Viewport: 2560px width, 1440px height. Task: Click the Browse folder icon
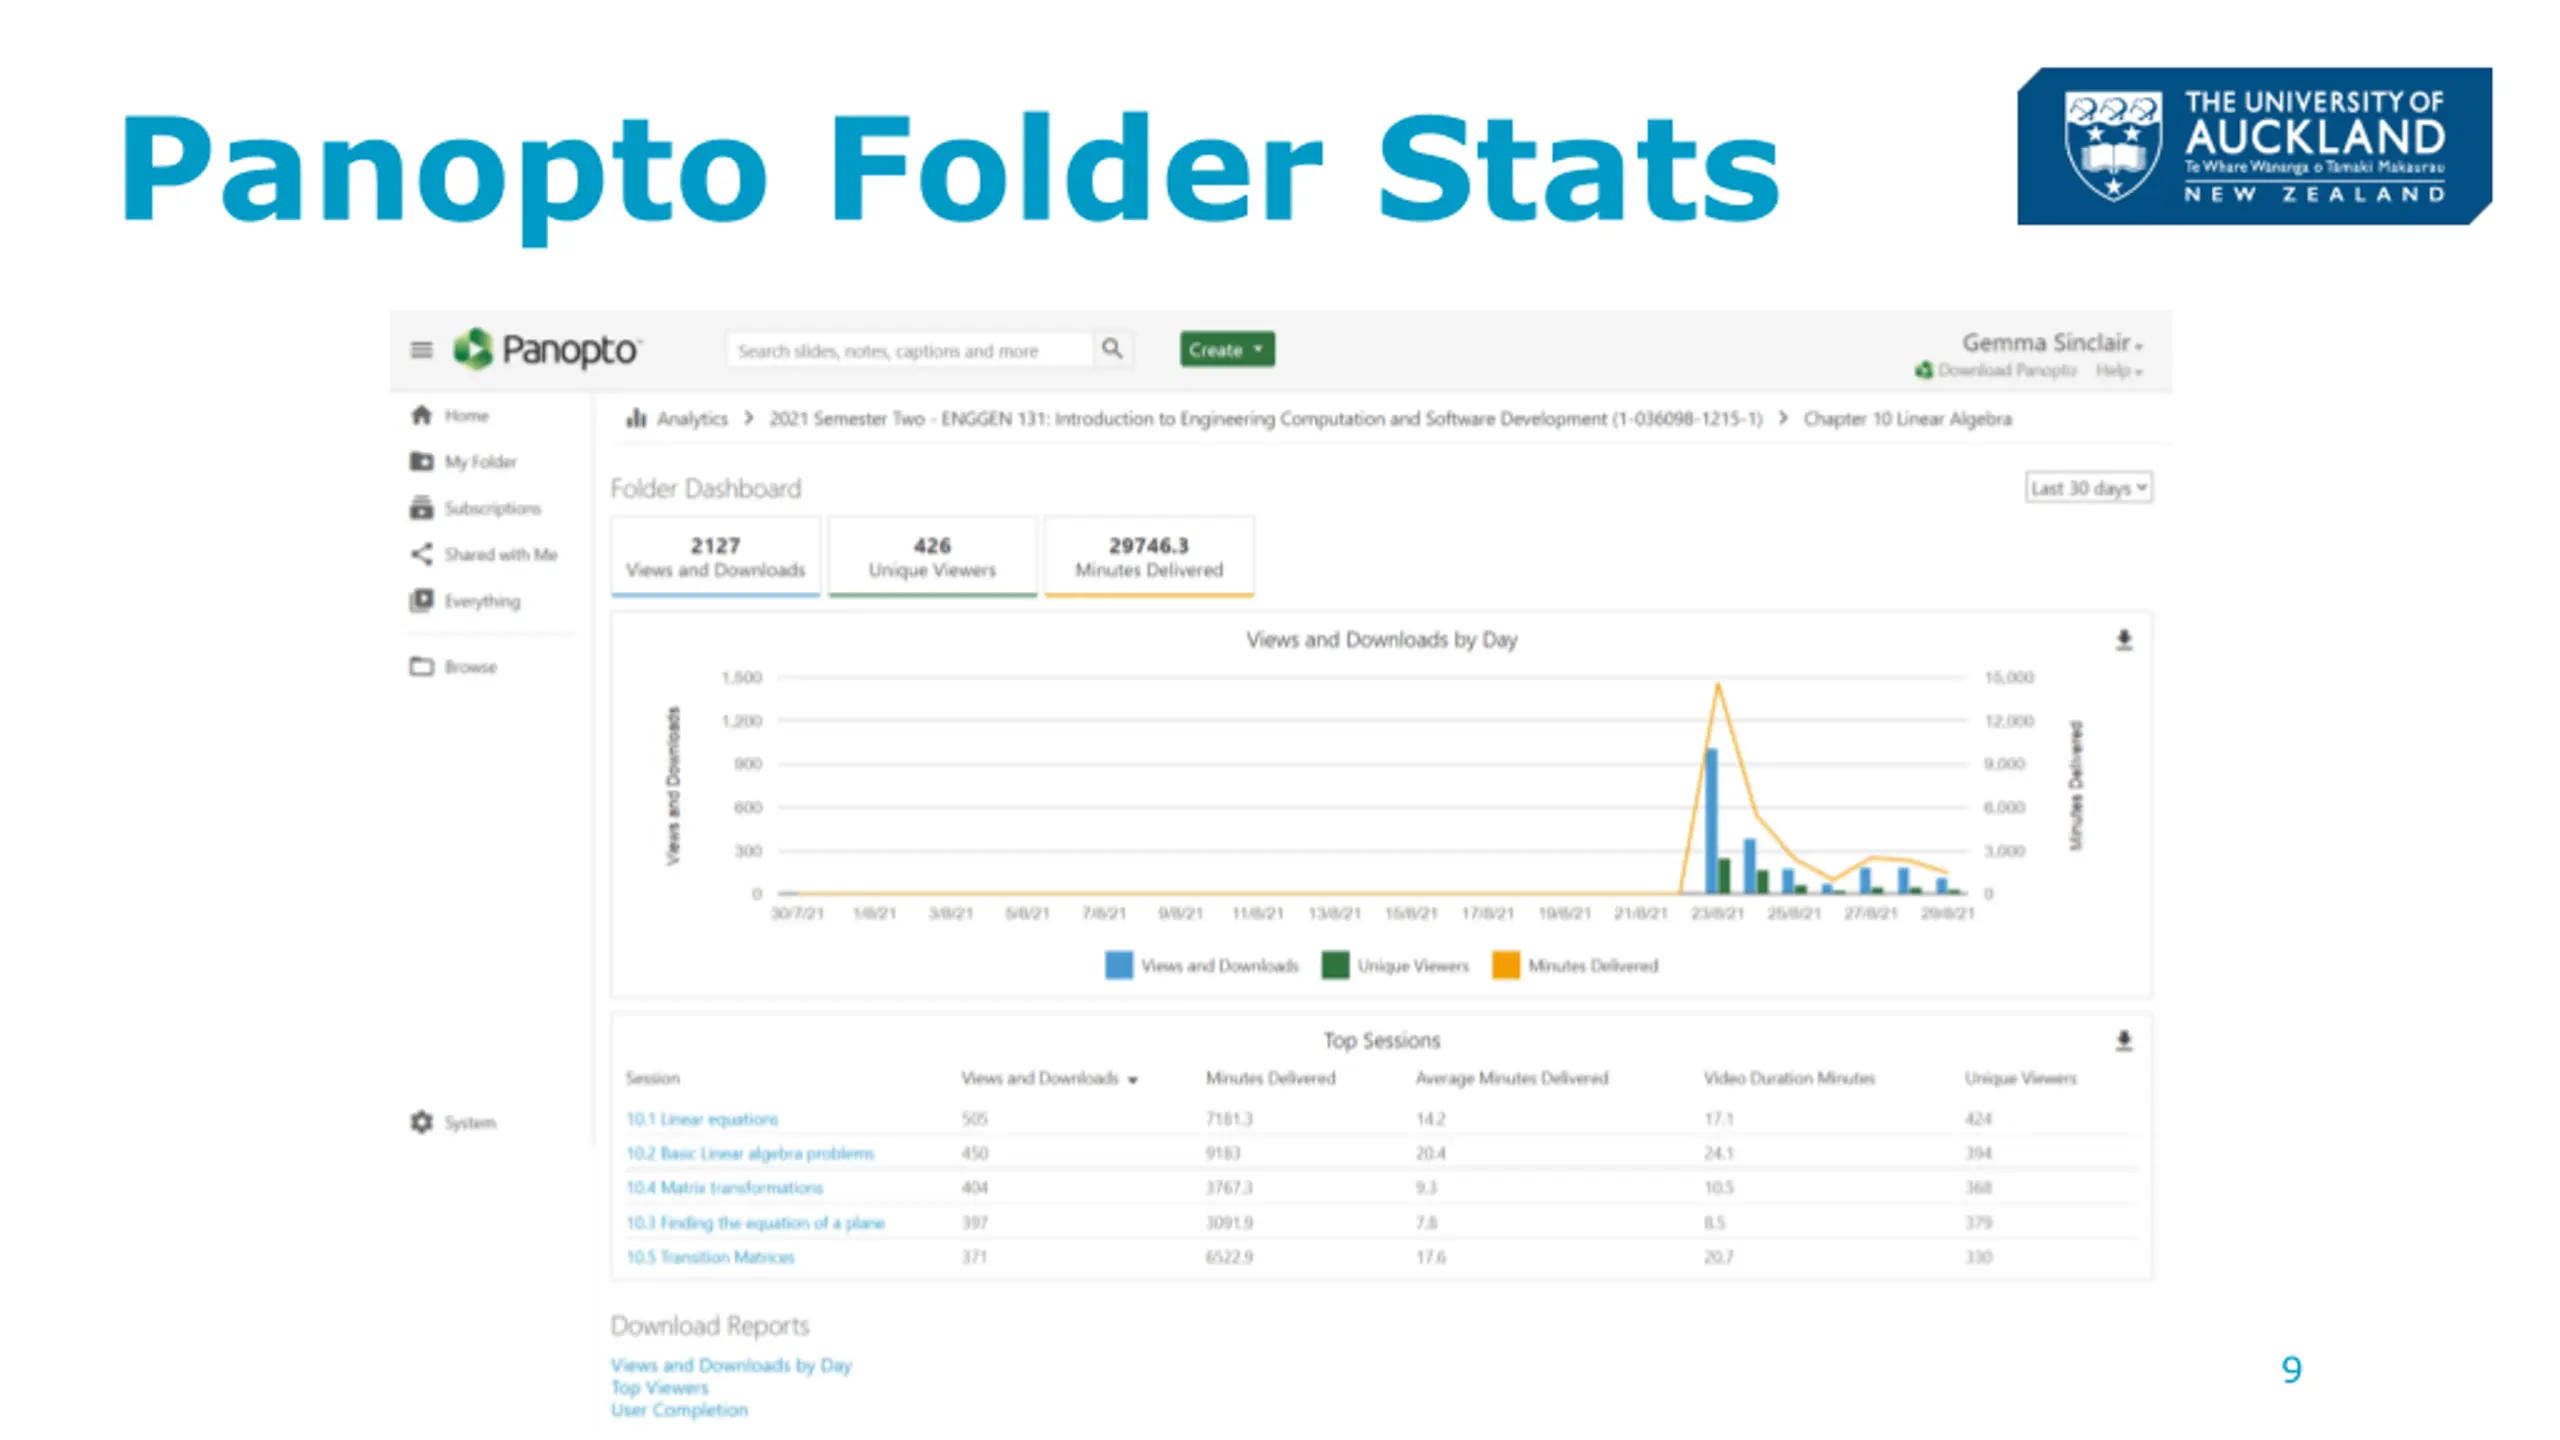(x=421, y=666)
